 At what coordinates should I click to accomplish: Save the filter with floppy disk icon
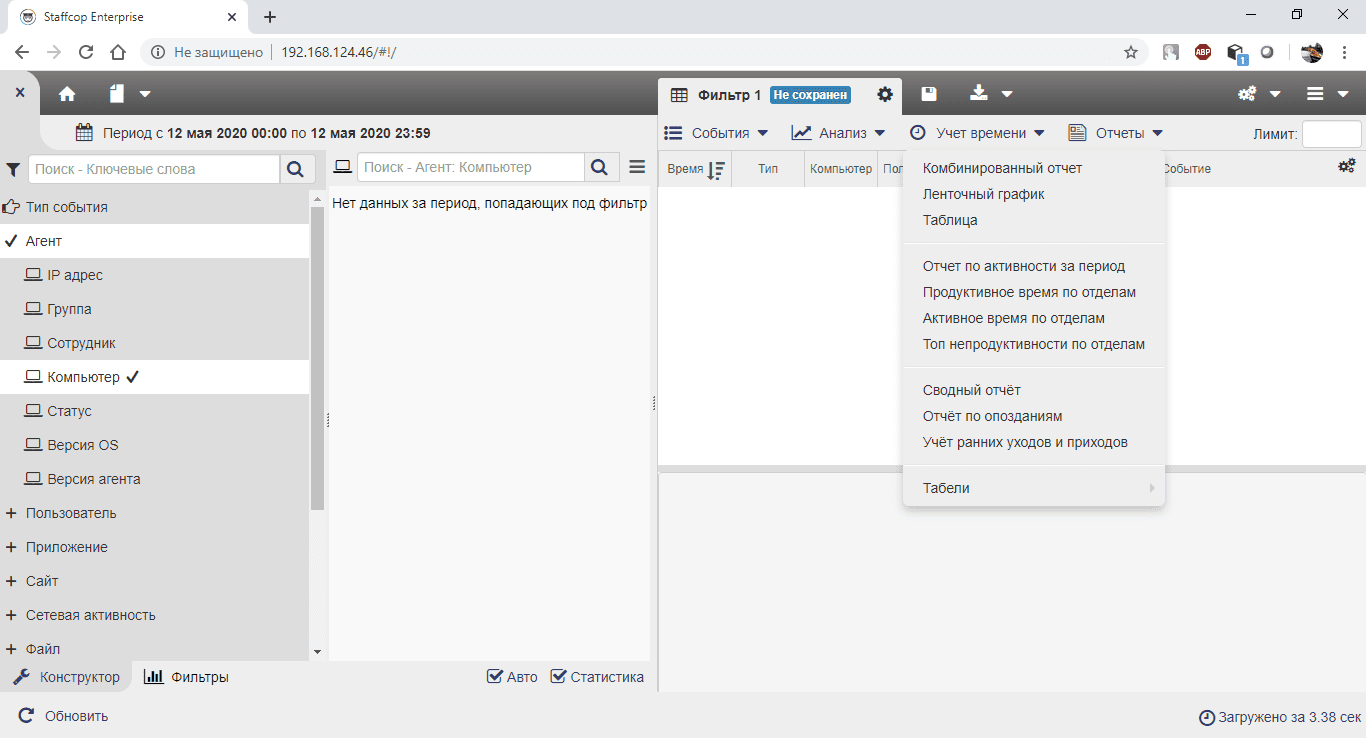pyautogui.click(x=929, y=94)
